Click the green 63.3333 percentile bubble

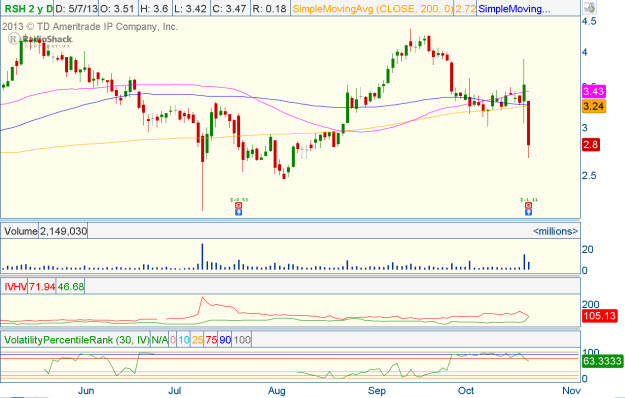[x=602, y=361]
